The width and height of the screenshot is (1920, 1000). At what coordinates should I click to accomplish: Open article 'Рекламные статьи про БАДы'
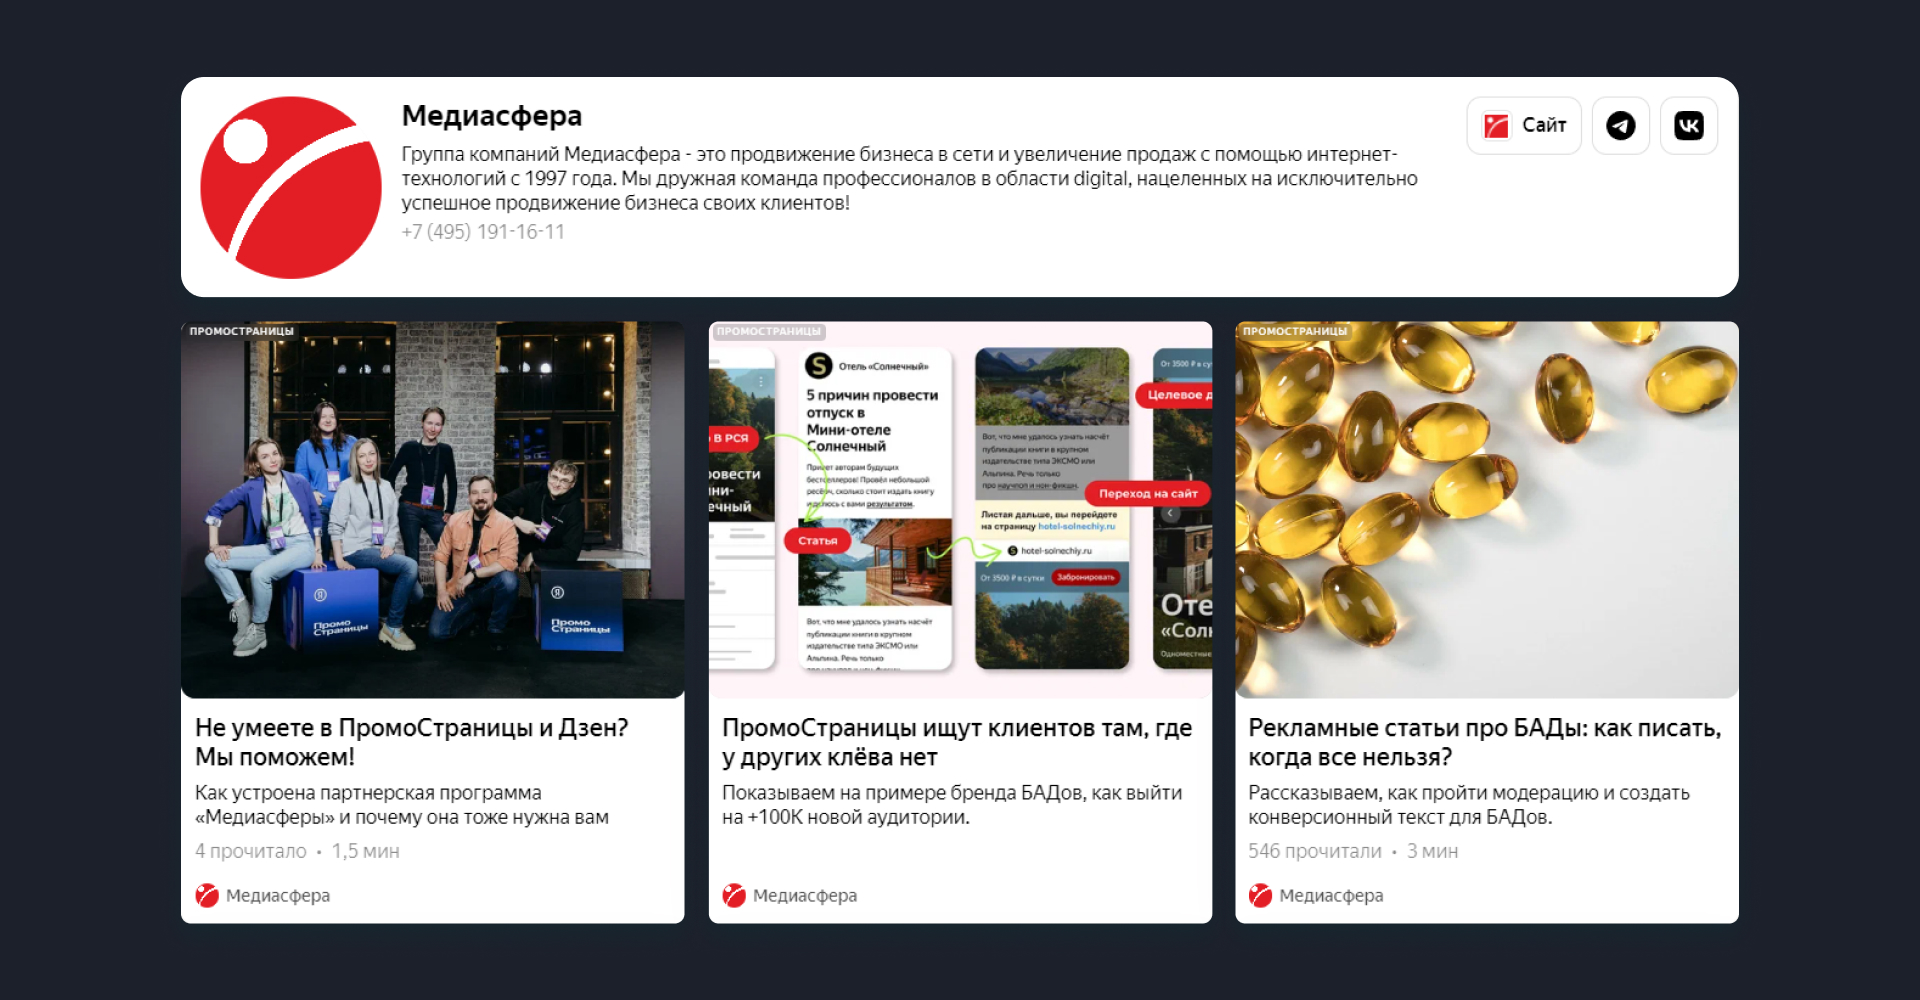click(x=1485, y=742)
